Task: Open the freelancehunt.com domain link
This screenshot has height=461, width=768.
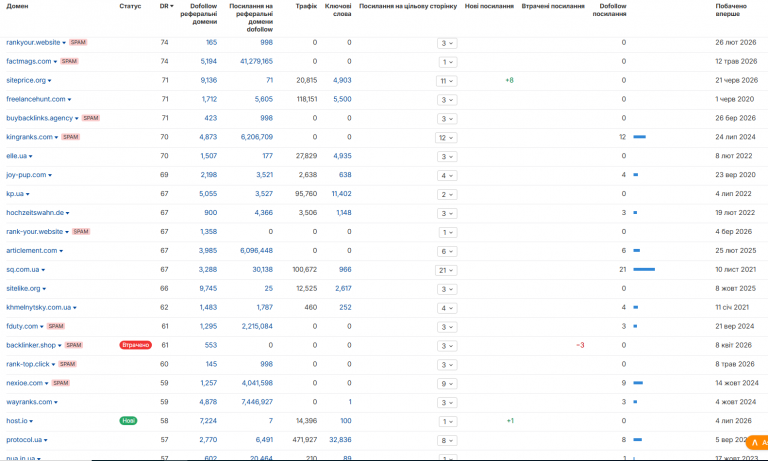Action: 35,99
